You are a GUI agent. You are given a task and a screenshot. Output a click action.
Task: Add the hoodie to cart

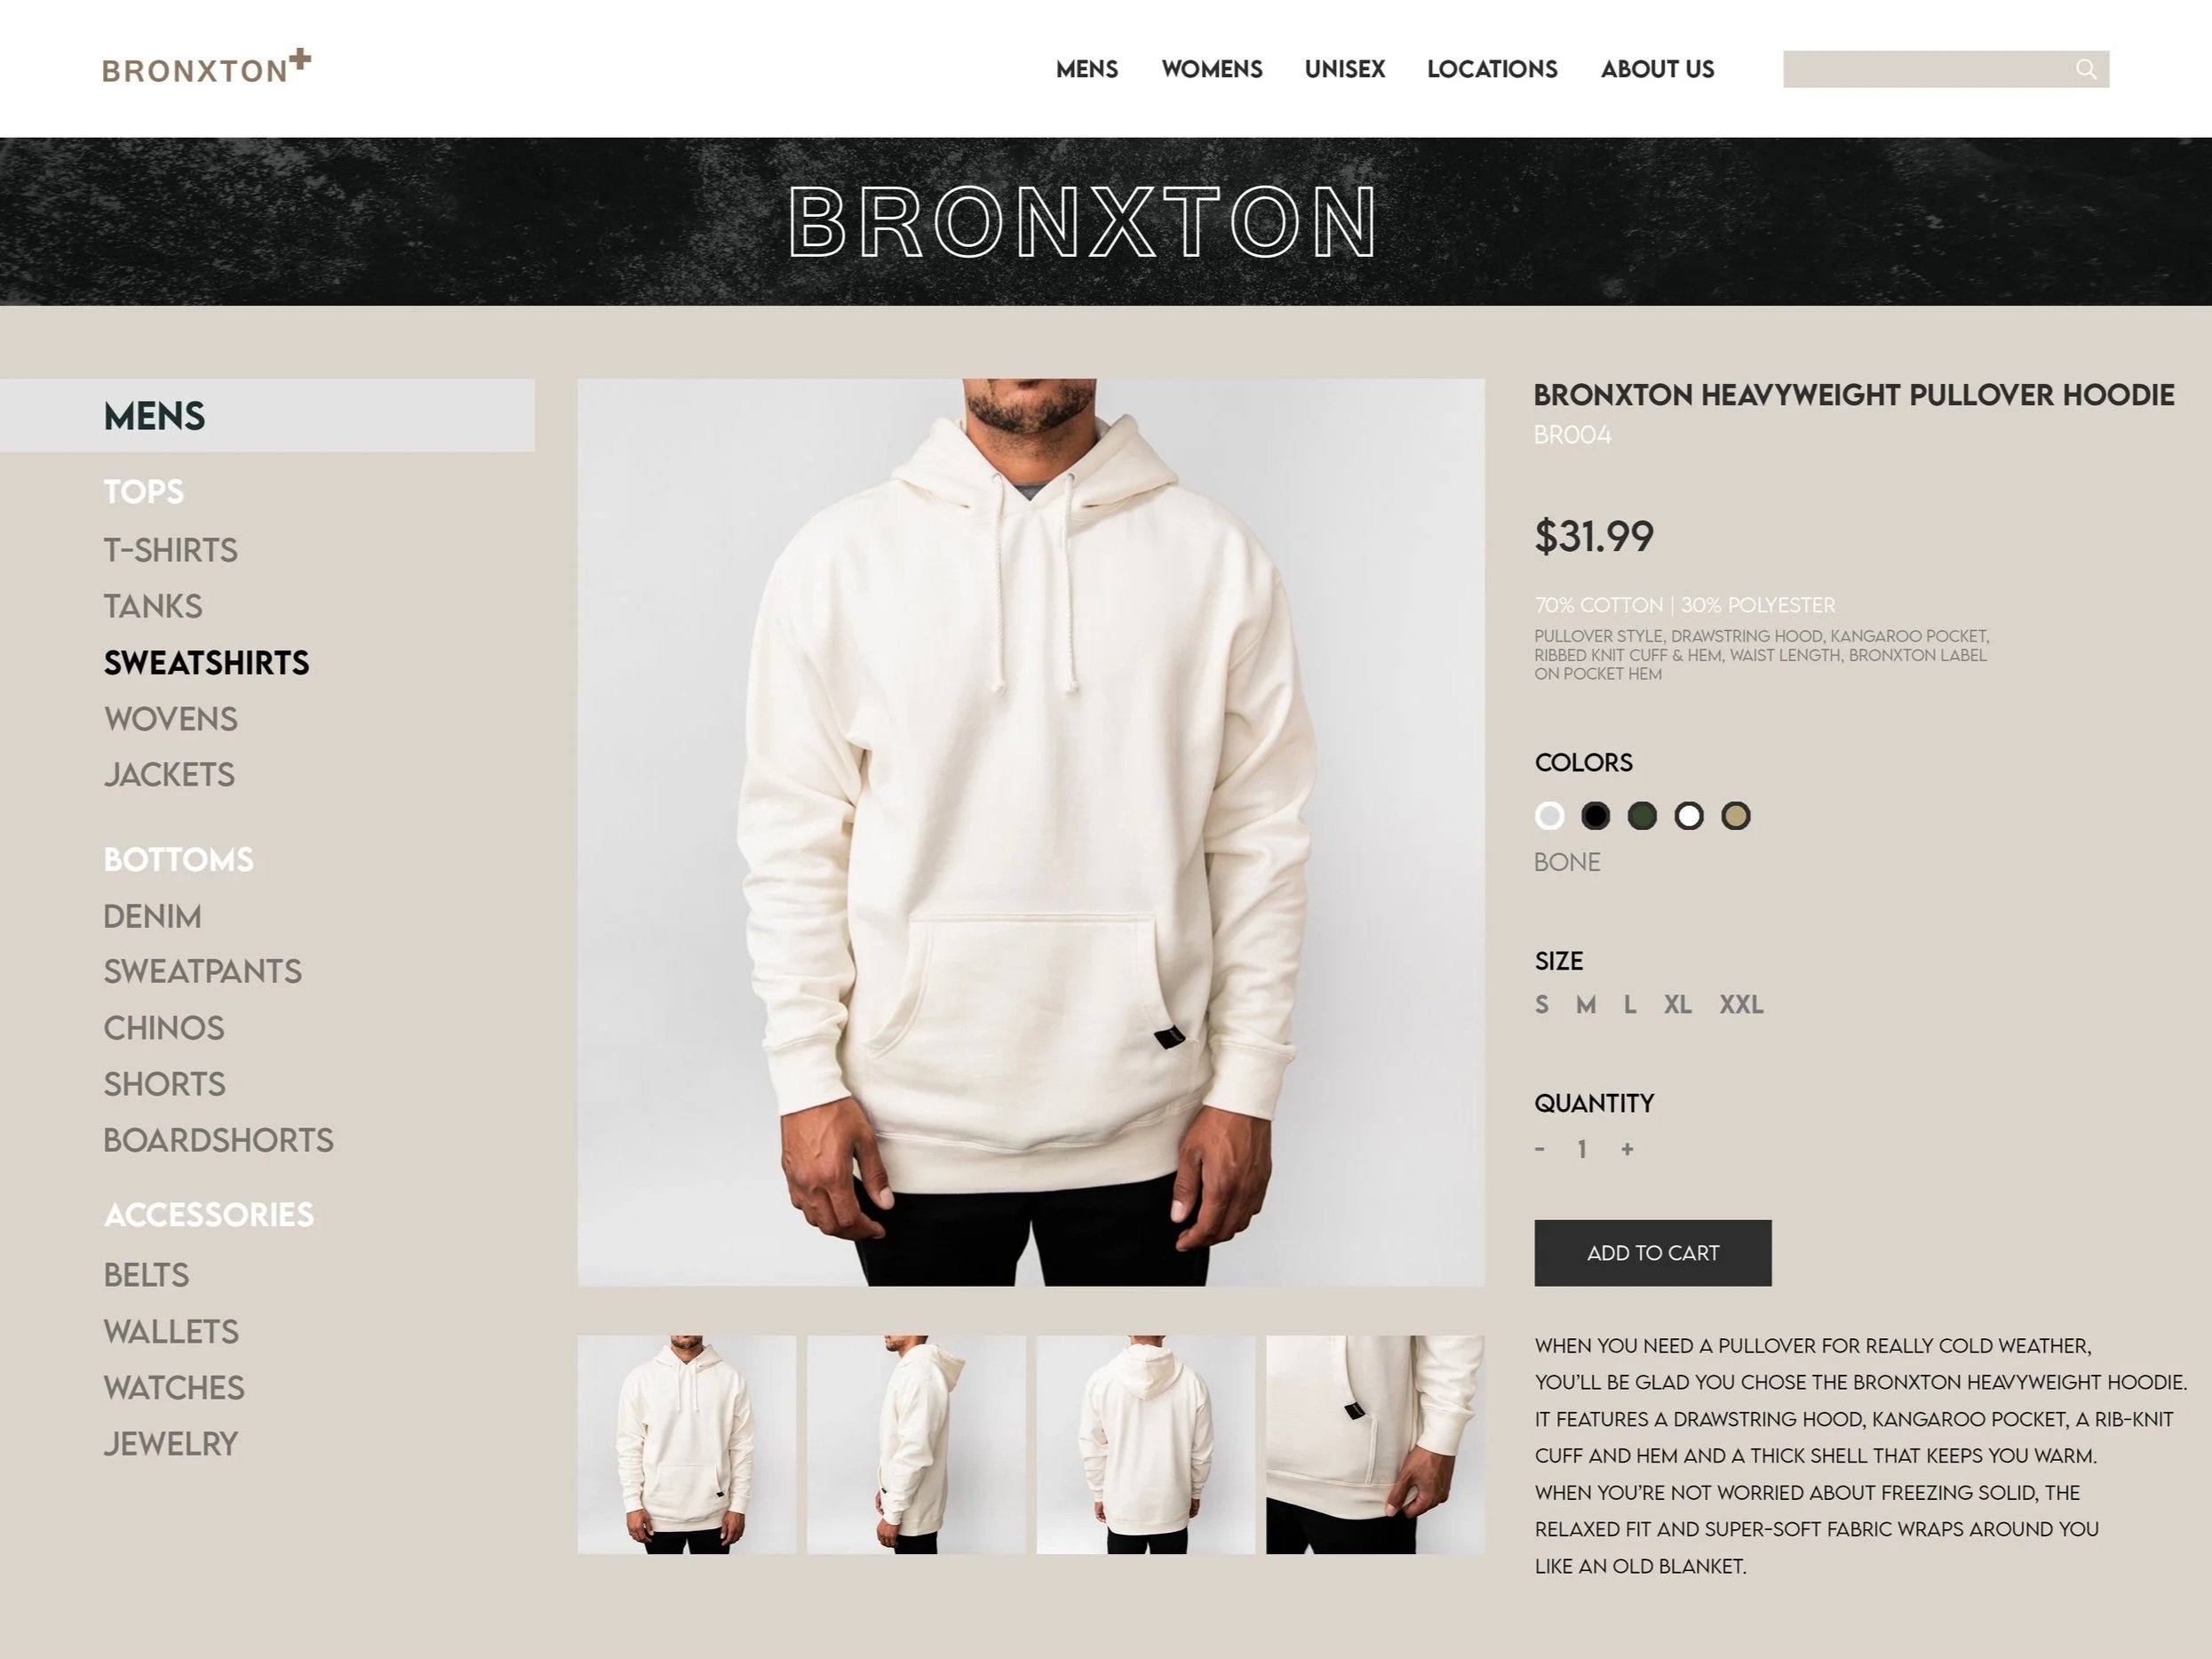coord(1653,1253)
